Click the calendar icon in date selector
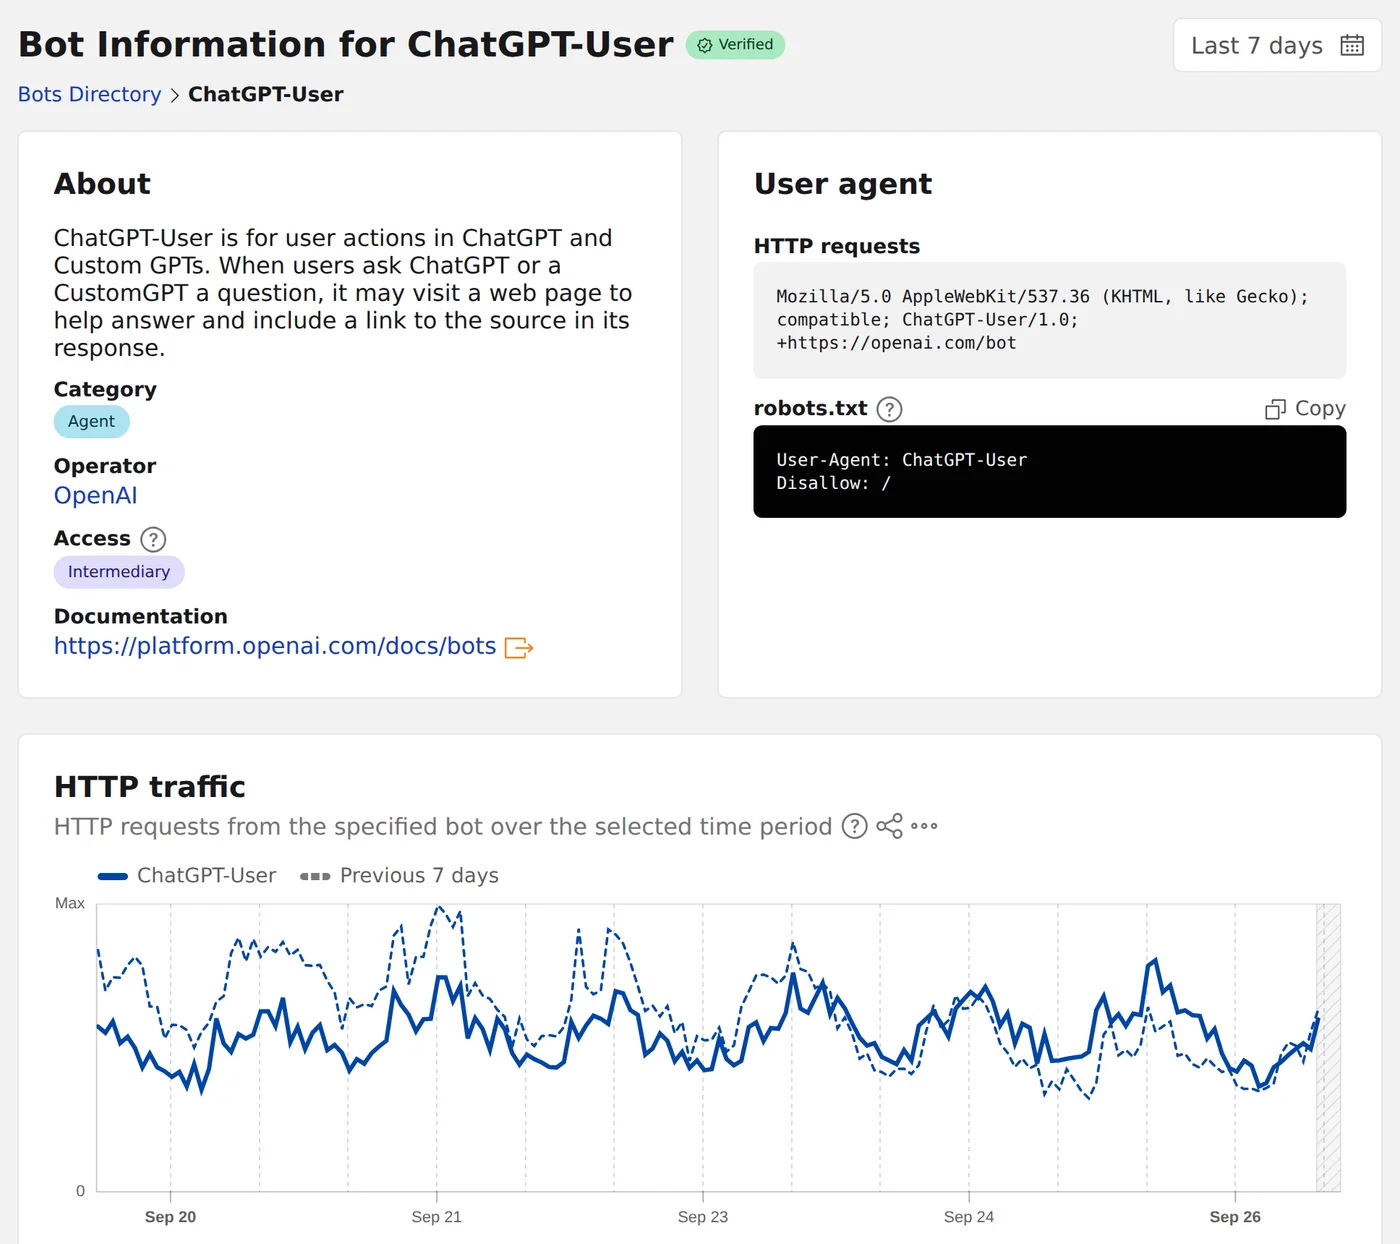The image size is (1400, 1244). (x=1352, y=45)
